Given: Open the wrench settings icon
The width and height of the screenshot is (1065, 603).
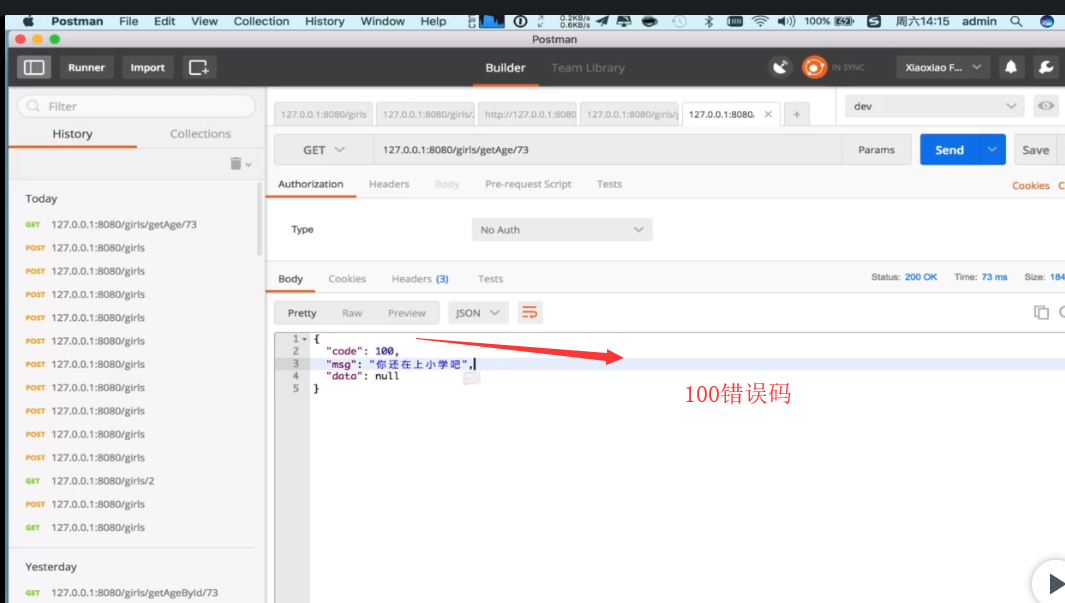Looking at the screenshot, I should tap(1046, 67).
